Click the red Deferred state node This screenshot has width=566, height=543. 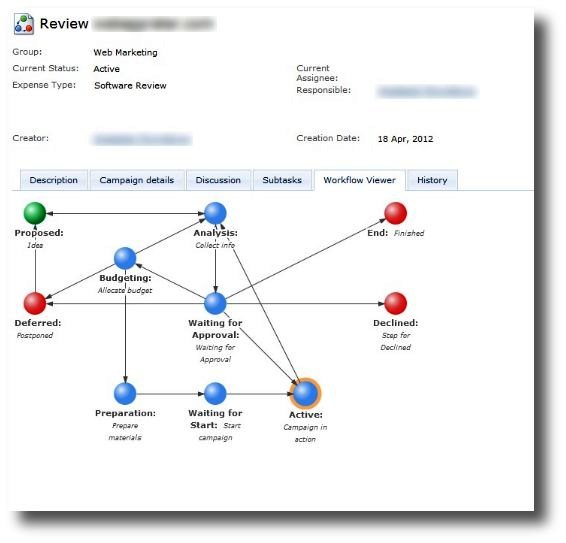(35, 303)
